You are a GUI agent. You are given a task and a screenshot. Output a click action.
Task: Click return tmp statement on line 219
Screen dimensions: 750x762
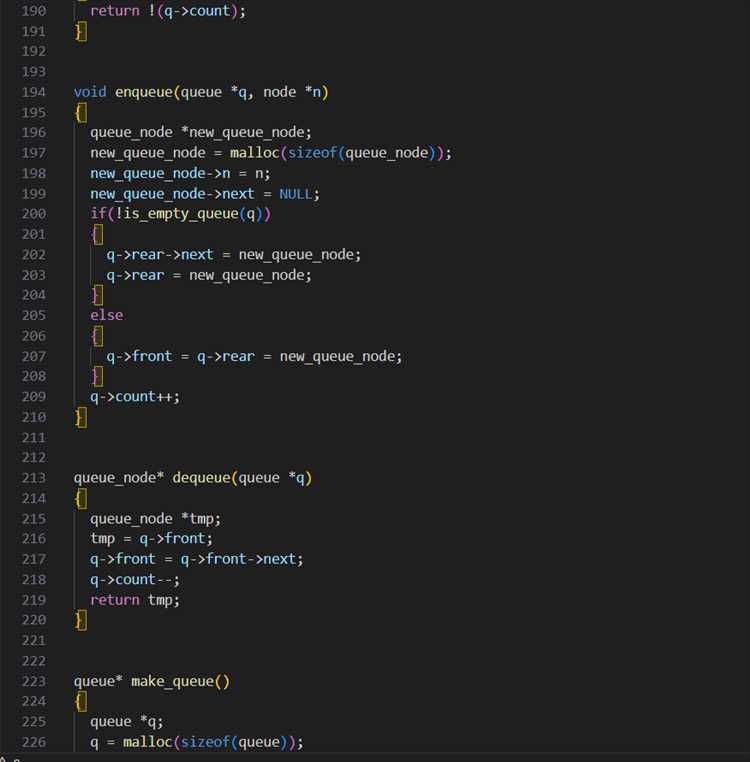[135, 600]
